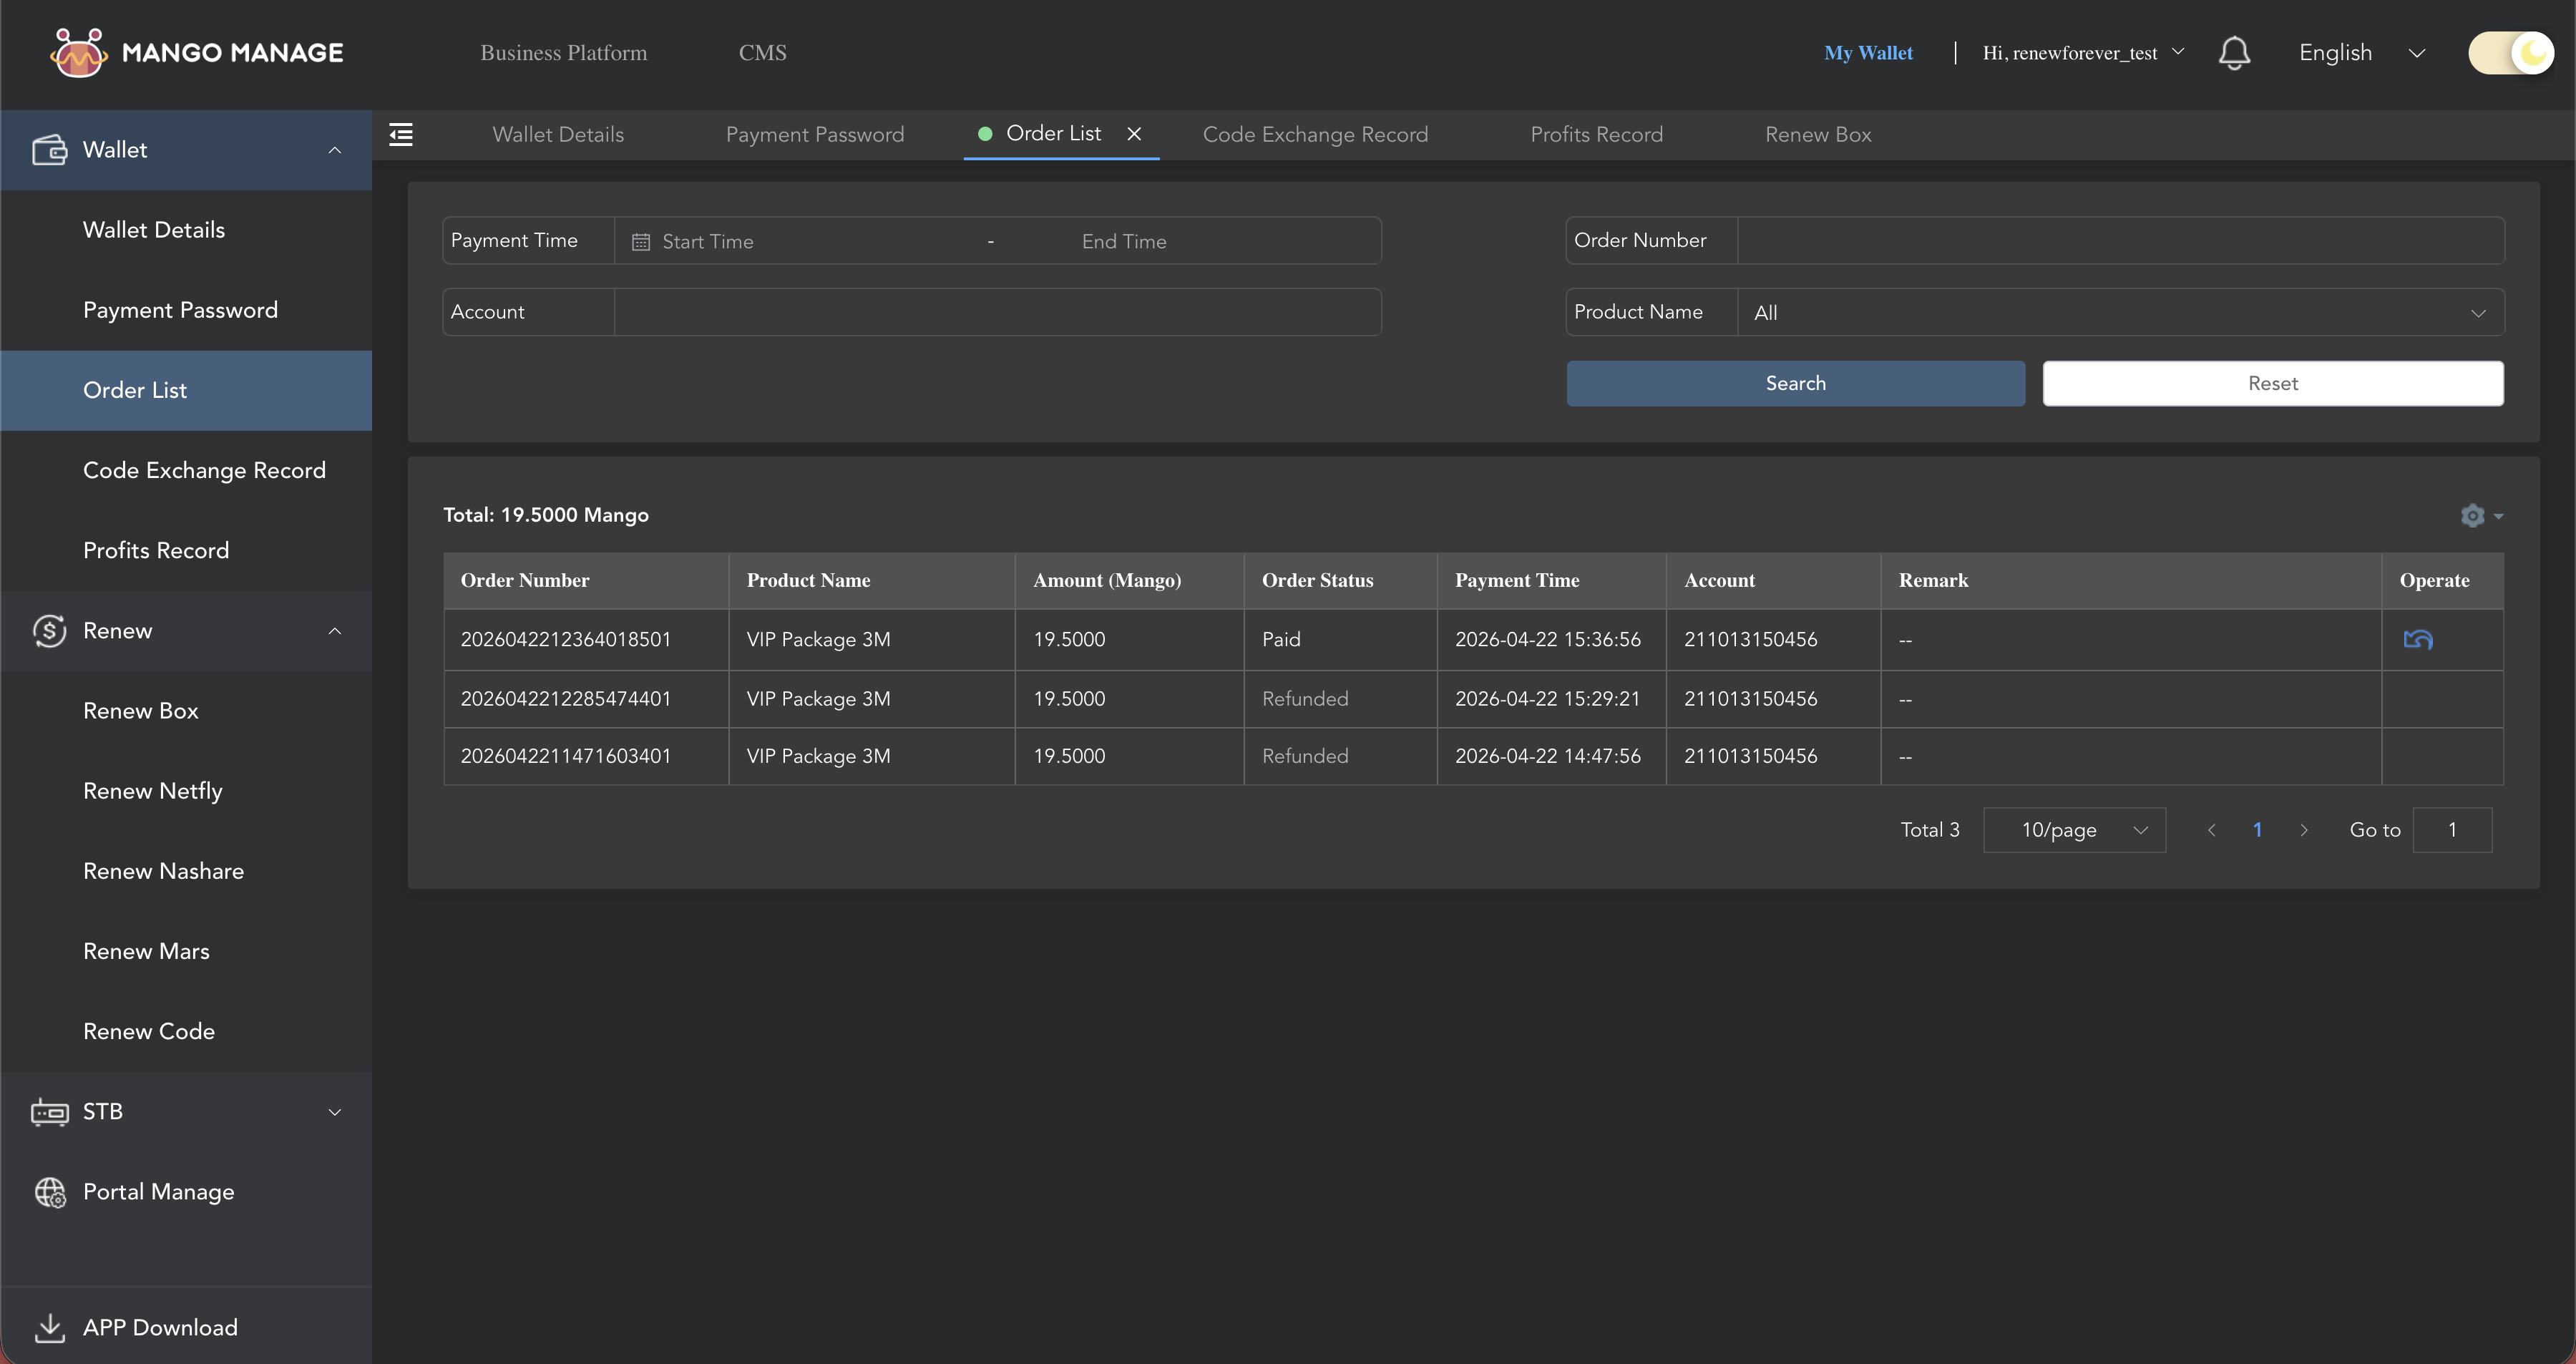Click the Wallet icon in the sidebar
The width and height of the screenshot is (2576, 1364).
click(x=49, y=149)
